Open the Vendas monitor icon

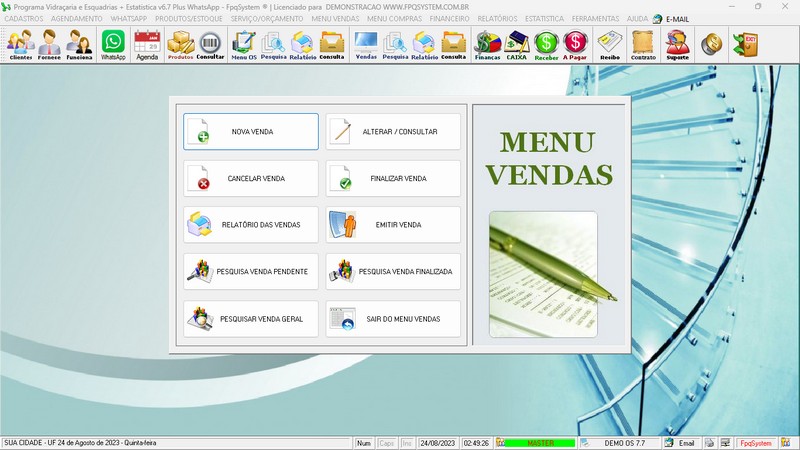pyautogui.click(x=366, y=45)
